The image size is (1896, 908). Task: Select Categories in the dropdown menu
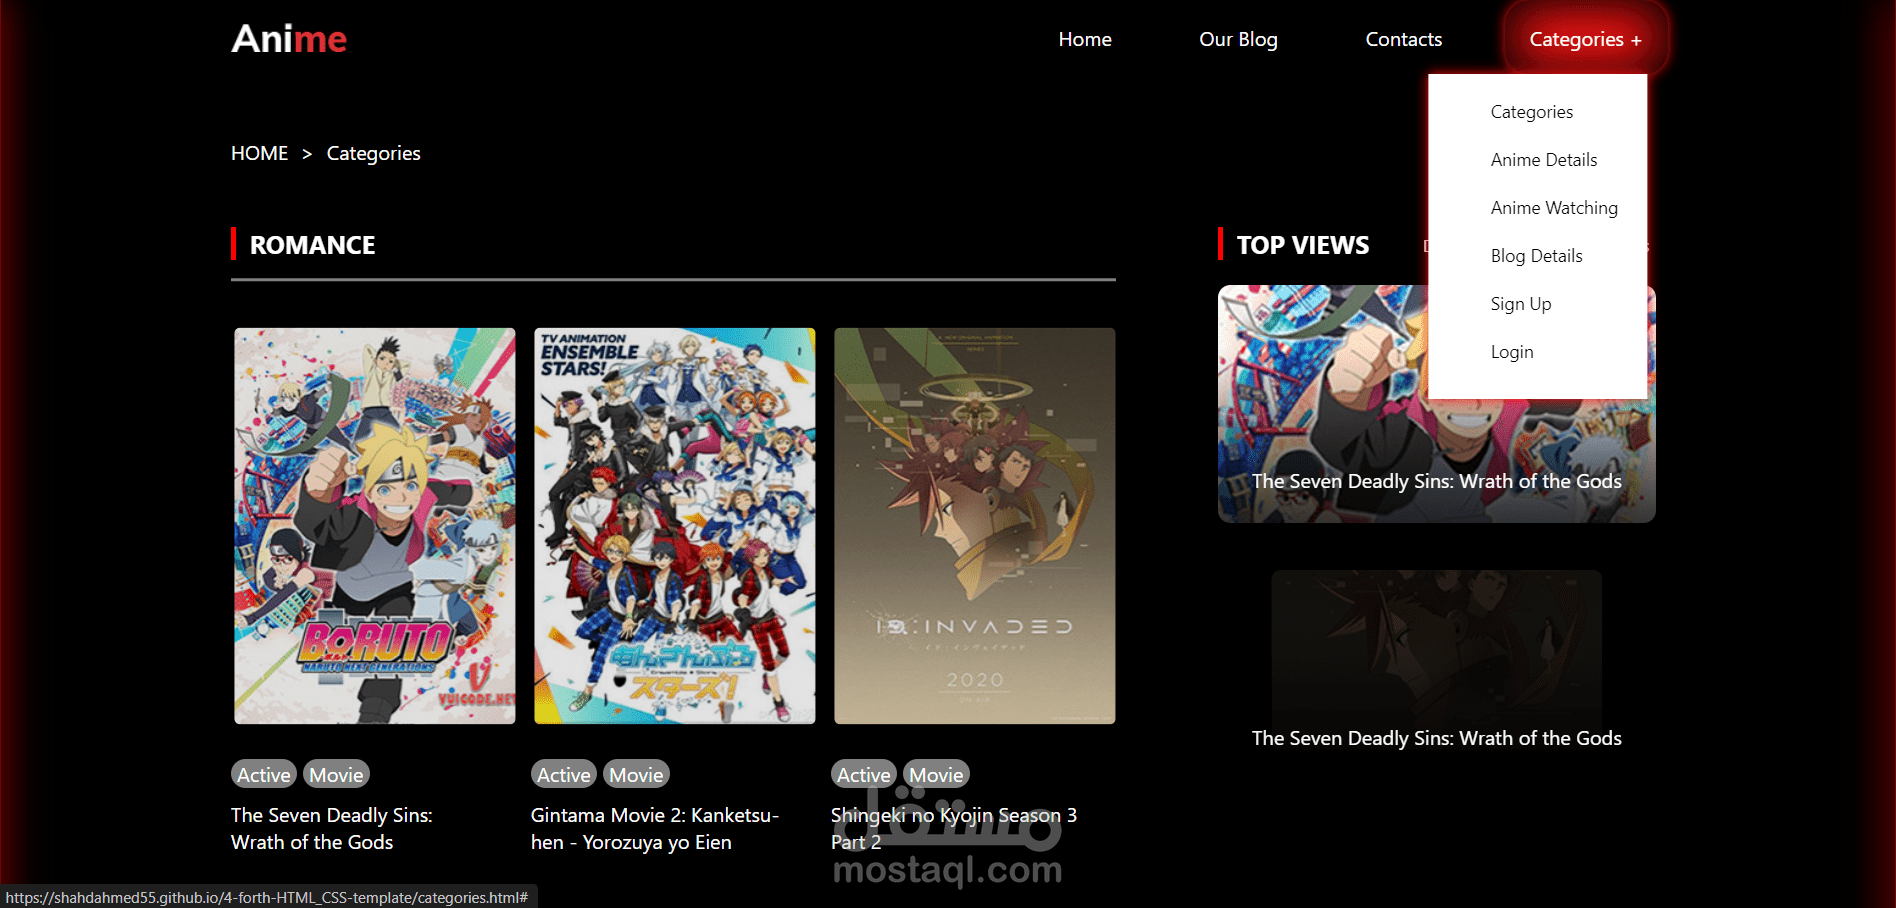(1531, 112)
